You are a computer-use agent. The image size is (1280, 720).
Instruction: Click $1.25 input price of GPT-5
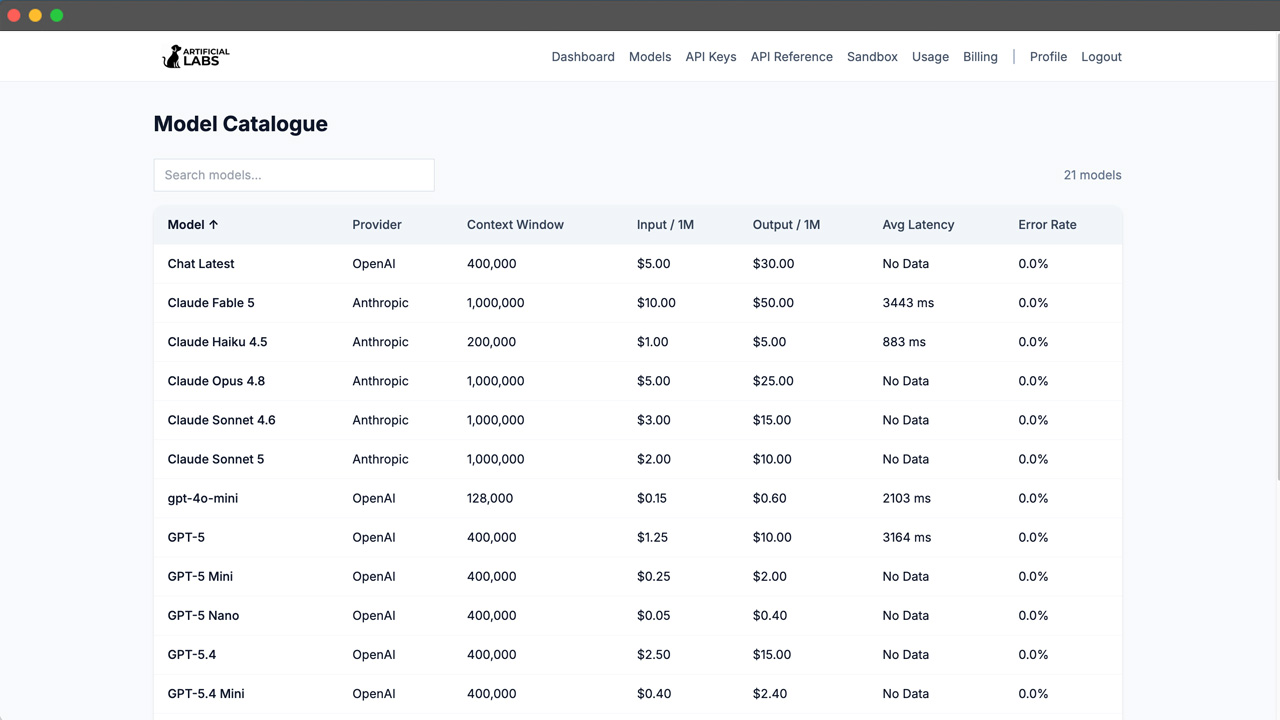coord(652,537)
